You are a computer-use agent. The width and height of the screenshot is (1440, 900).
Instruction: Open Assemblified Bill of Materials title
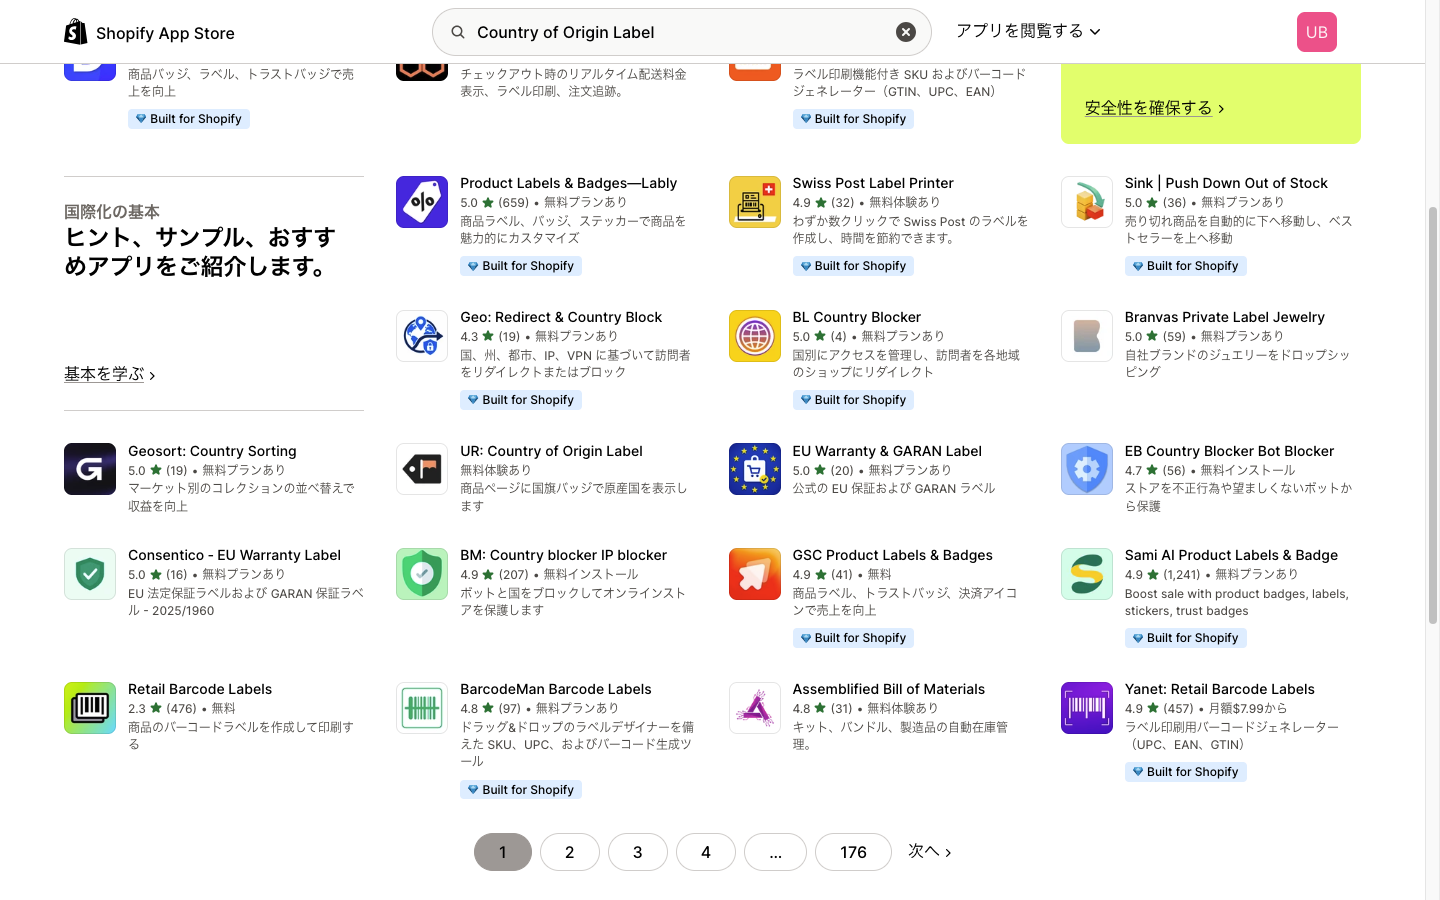(x=889, y=689)
